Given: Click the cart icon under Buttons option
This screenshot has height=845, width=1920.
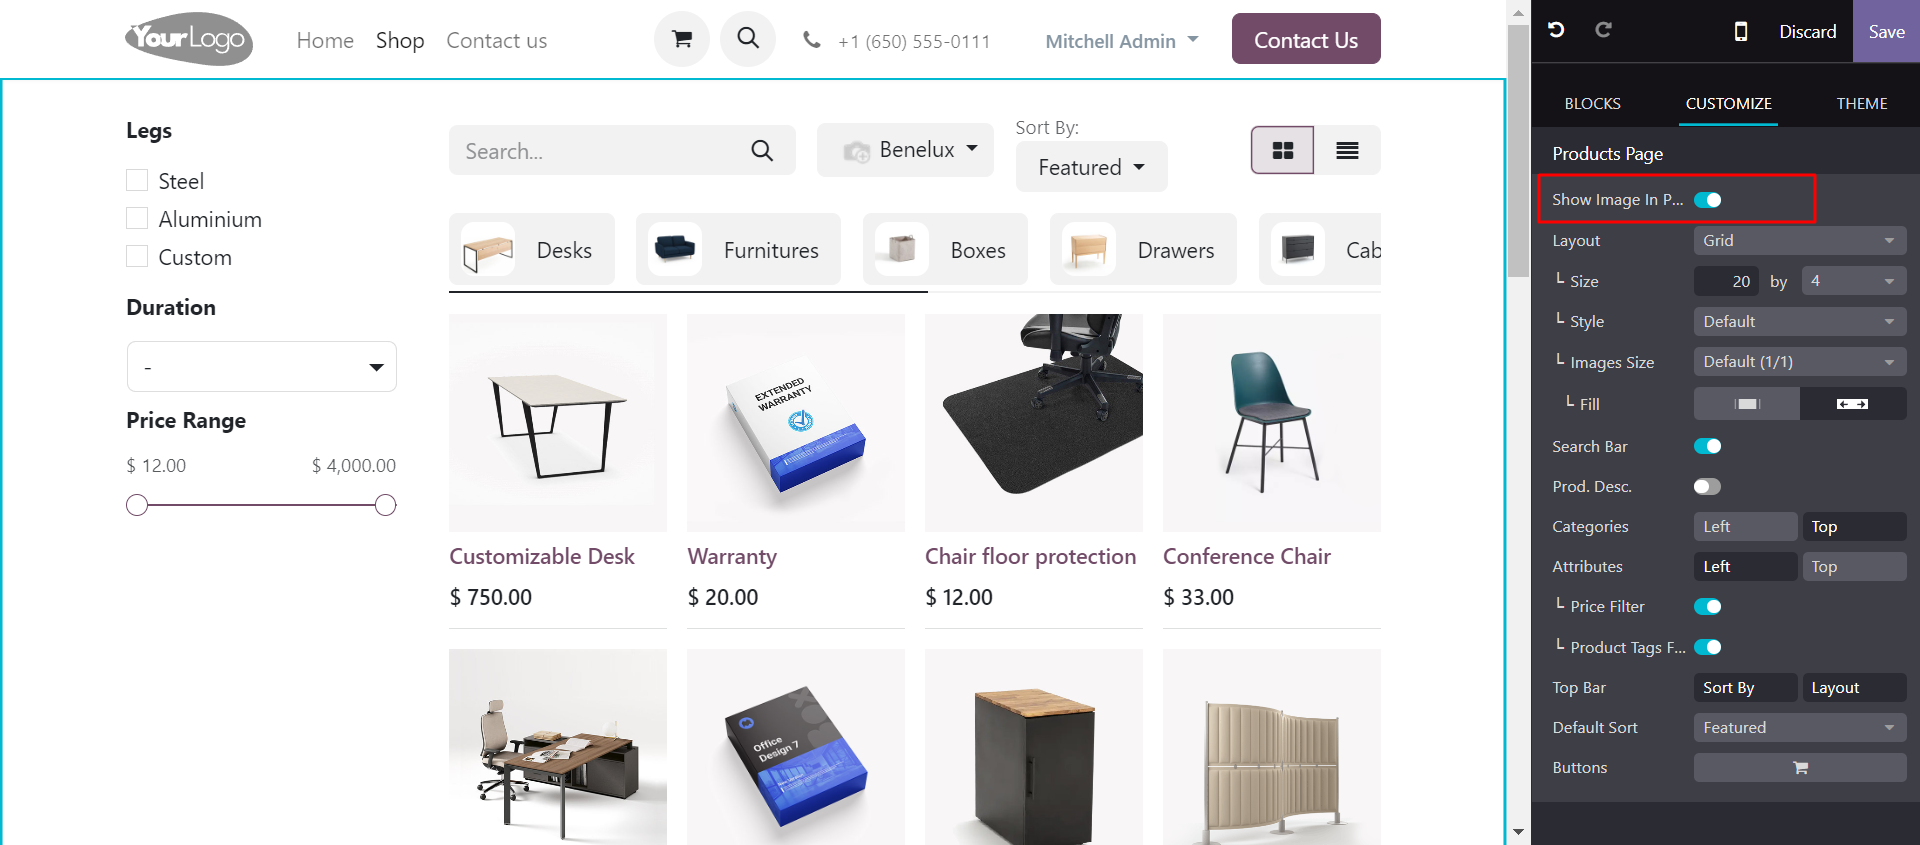Looking at the screenshot, I should pos(1800,768).
